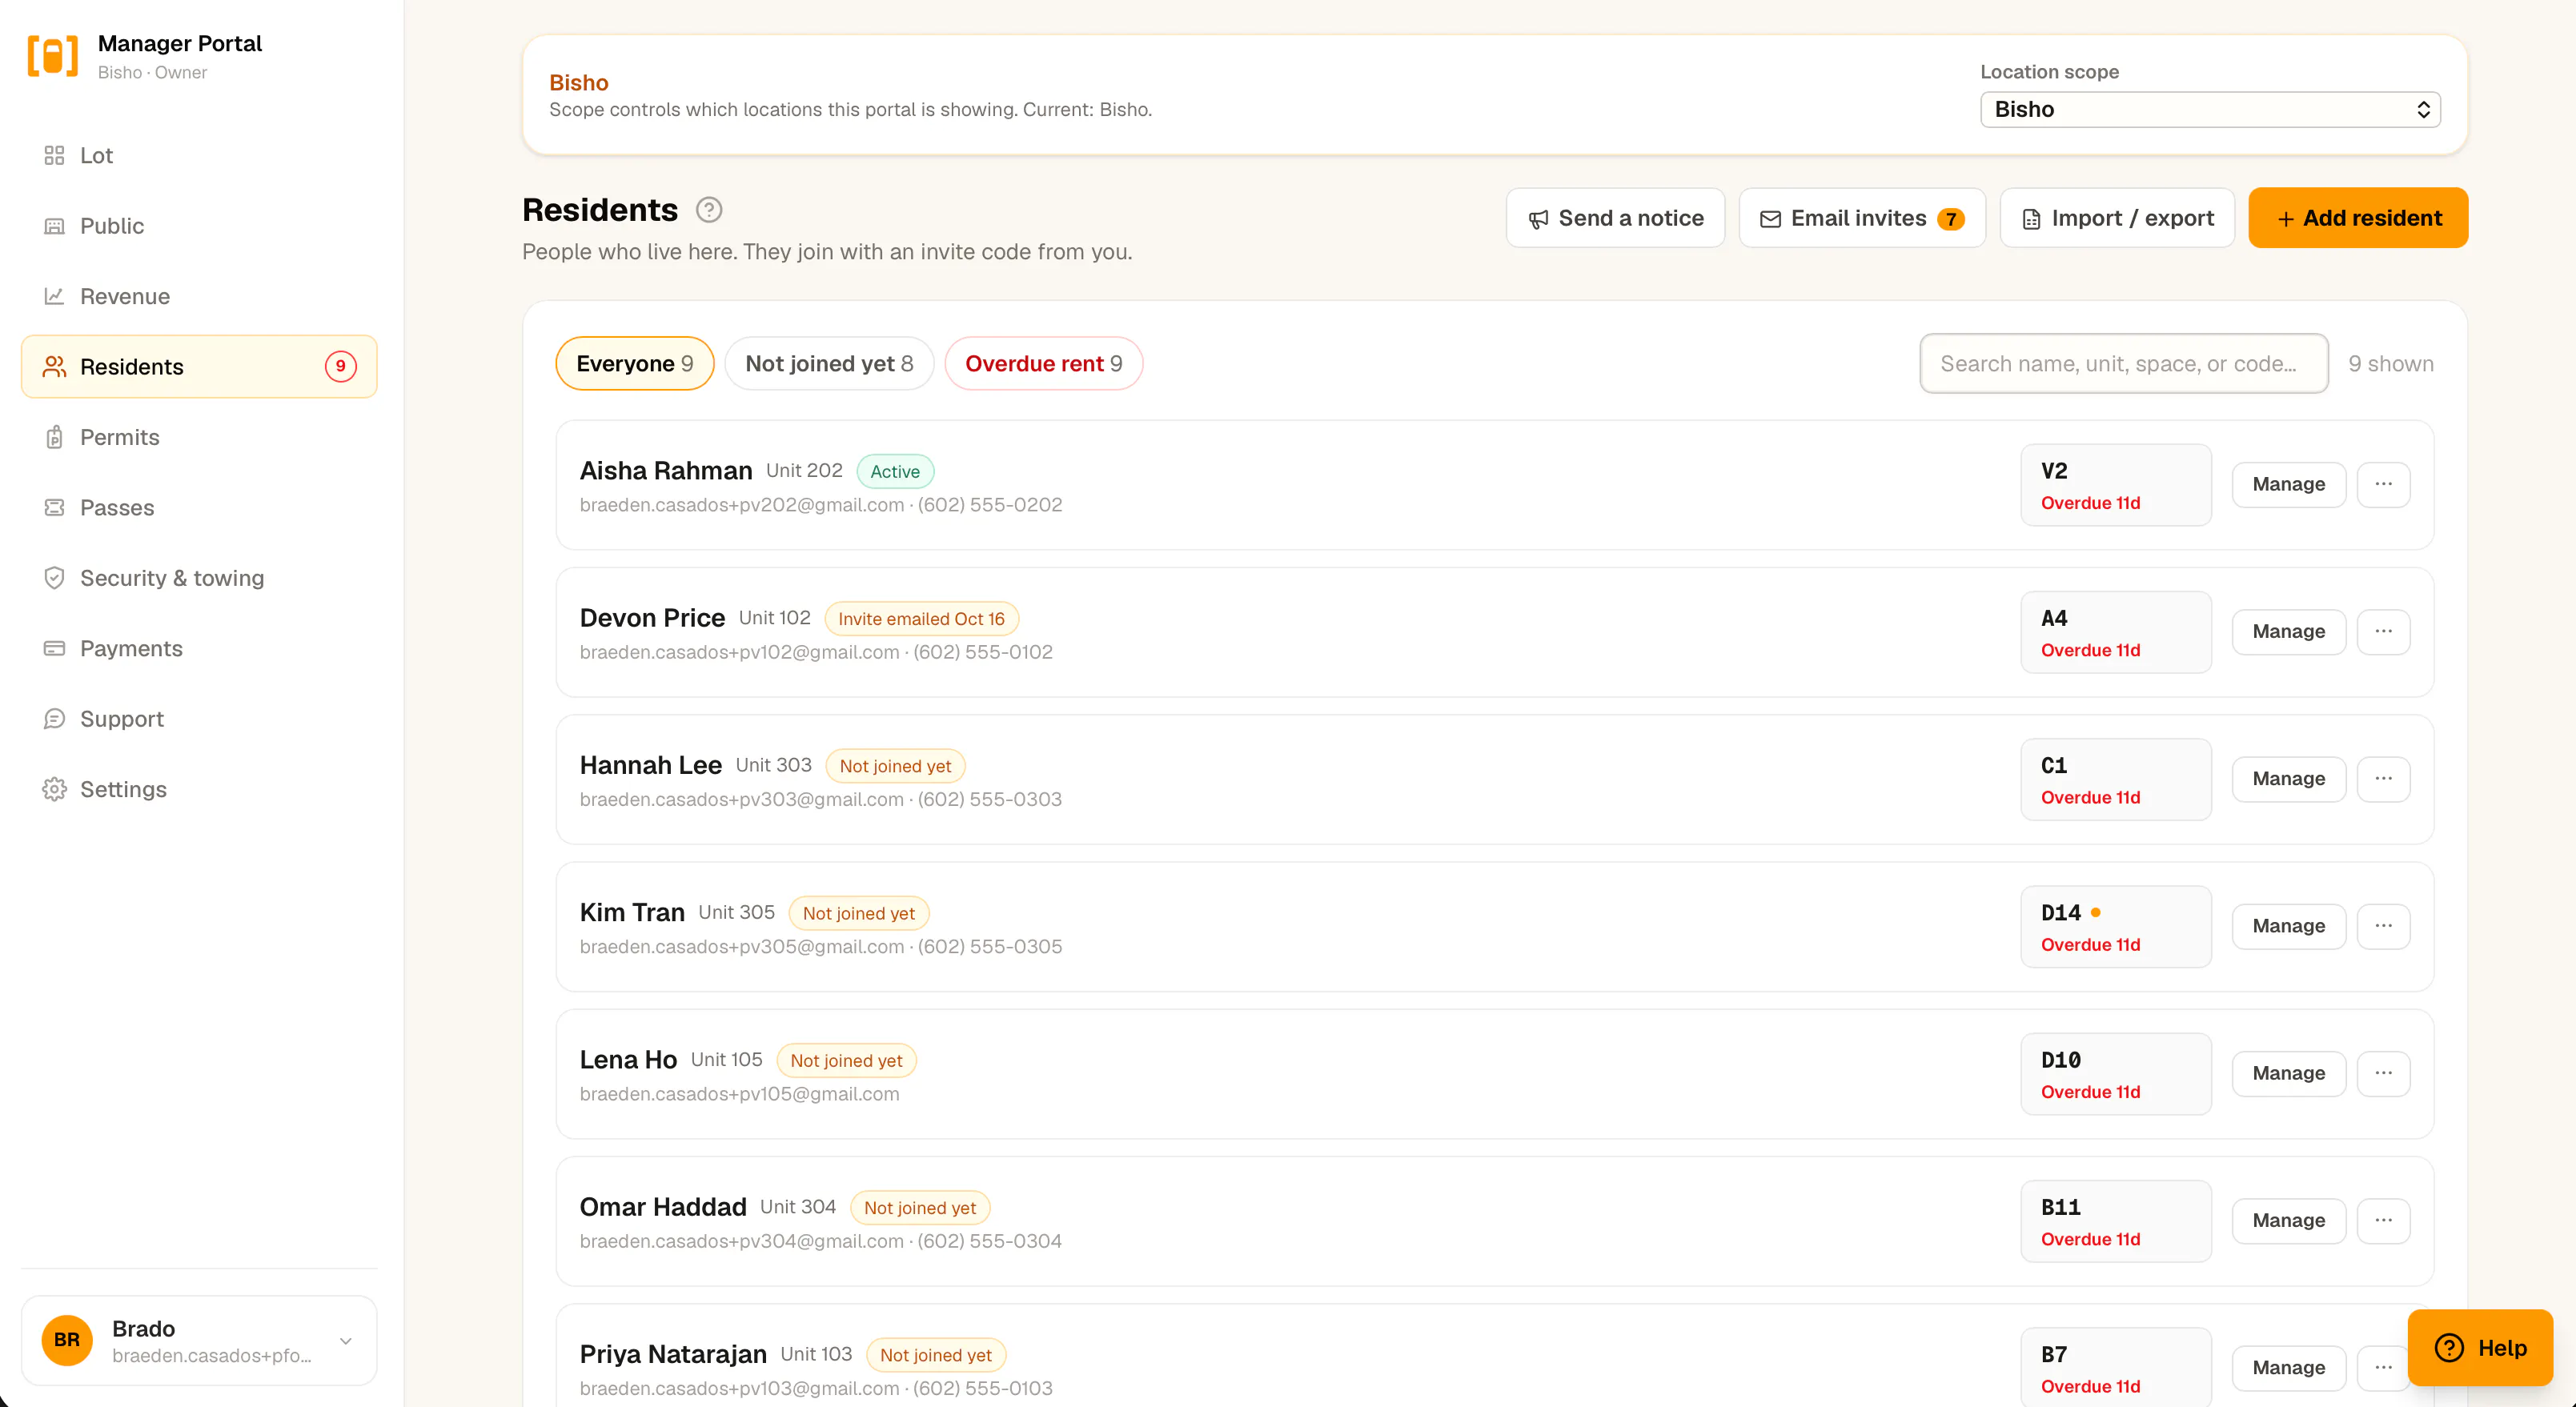The width and height of the screenshot is (2576, 1407).
Task: Click Import / export button
Action: coord(2117,218)
